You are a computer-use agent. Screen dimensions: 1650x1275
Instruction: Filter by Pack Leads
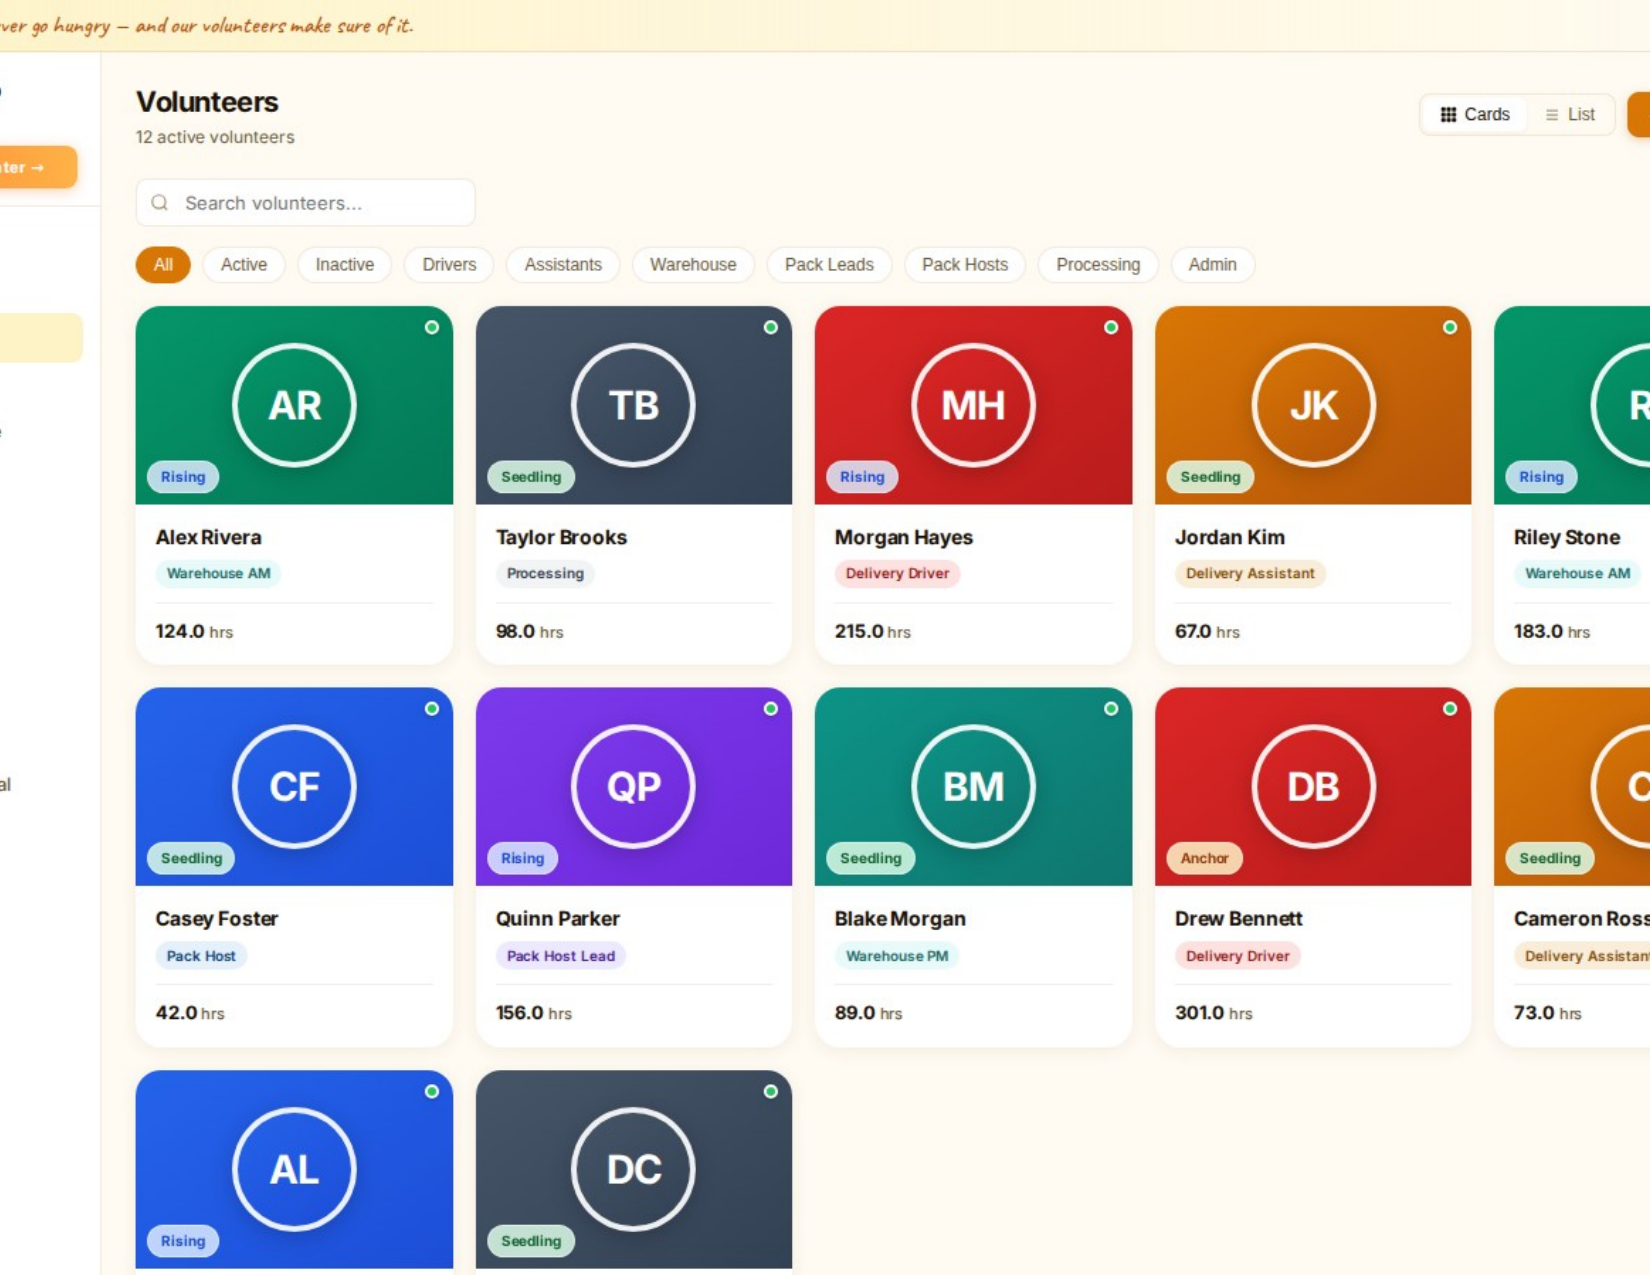coord(829,264)
